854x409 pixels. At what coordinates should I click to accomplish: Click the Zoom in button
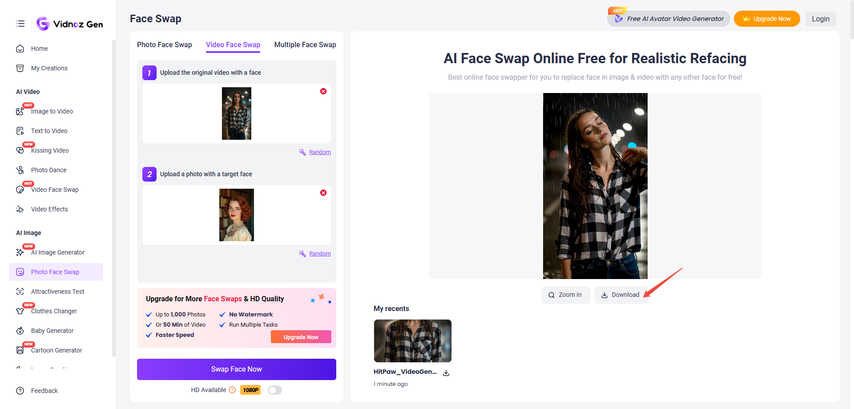[x=565, y=295]
